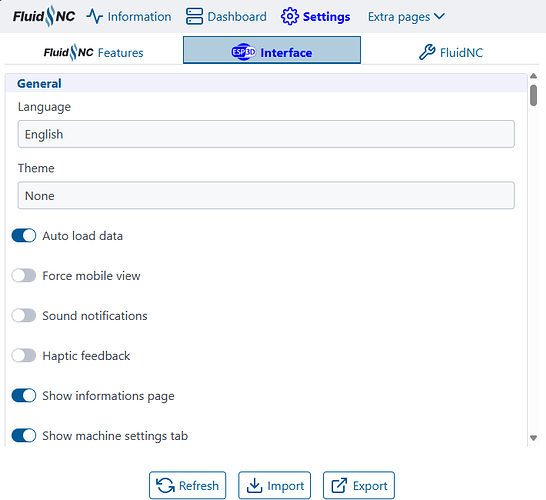The height and width of the screenshot is (500, 546).
Task: Turn off Show machine settings tab toggle
Action: click(x=24, y=436)
